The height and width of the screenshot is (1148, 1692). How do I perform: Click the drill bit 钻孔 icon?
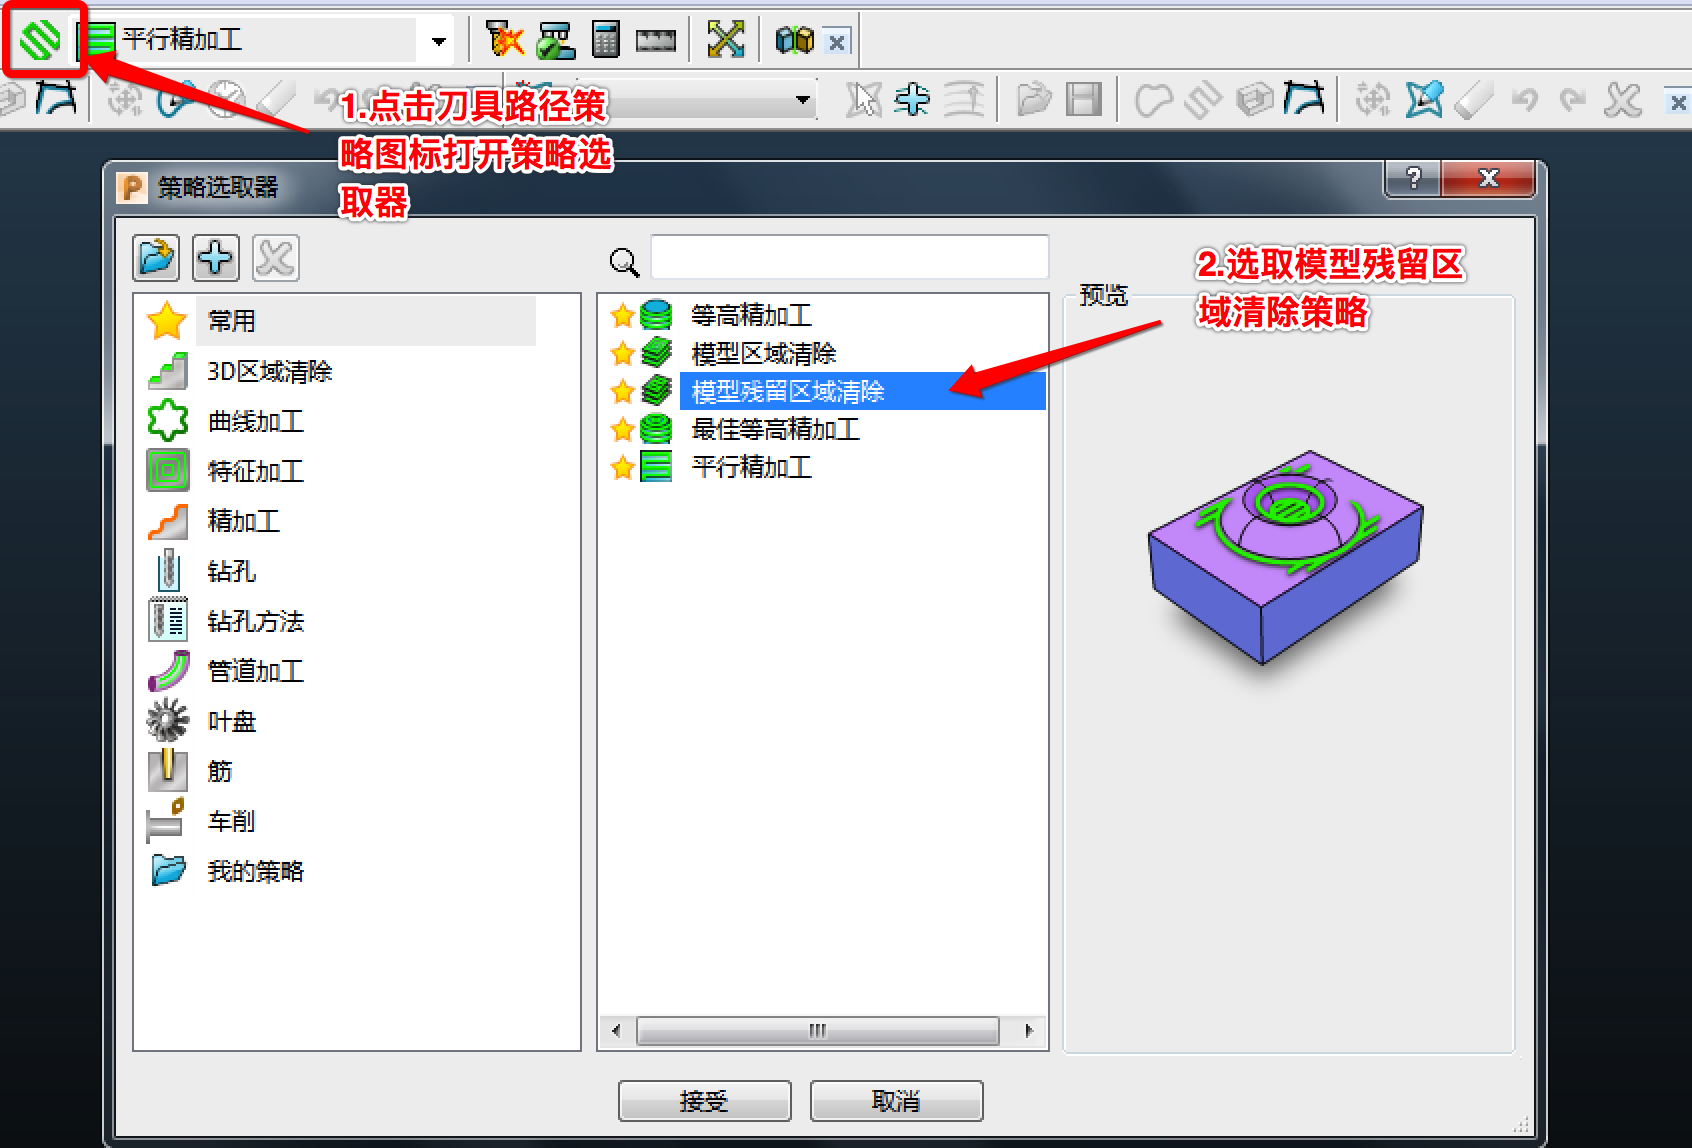(x=168, y=571)
